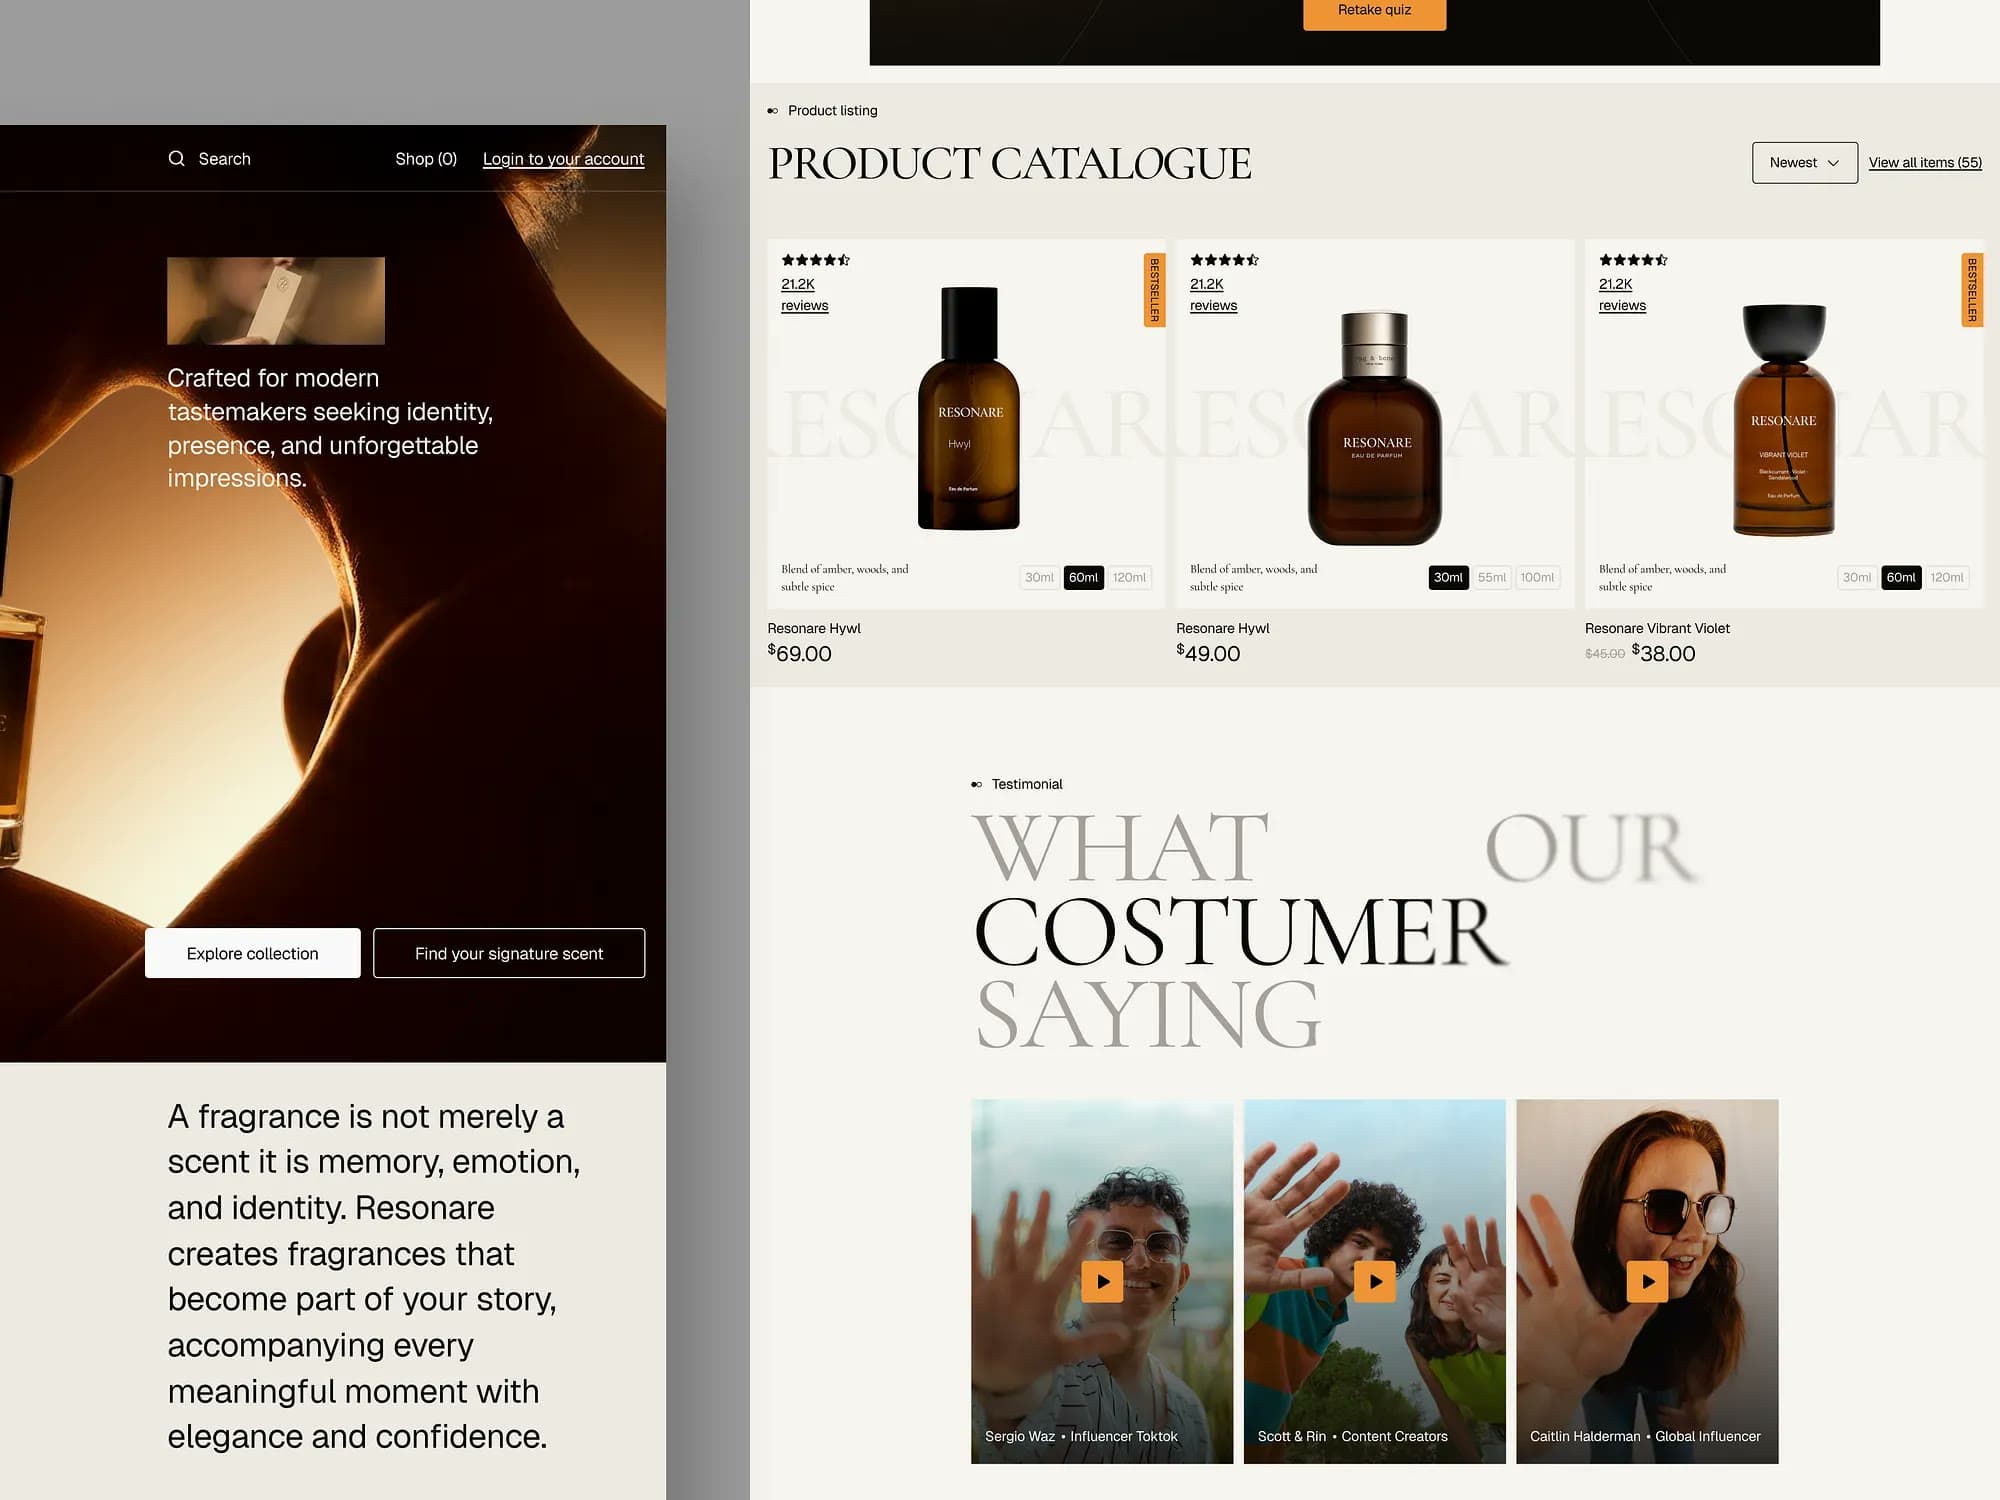Select 30ml size on Resonare Vibrant Violet
The image size is (2000, 1500).
tap(1857, 577)
